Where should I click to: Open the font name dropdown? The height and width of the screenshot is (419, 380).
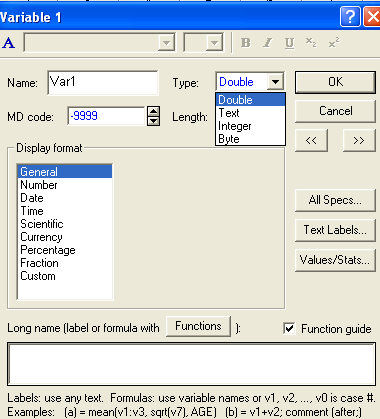coord(166,43)
